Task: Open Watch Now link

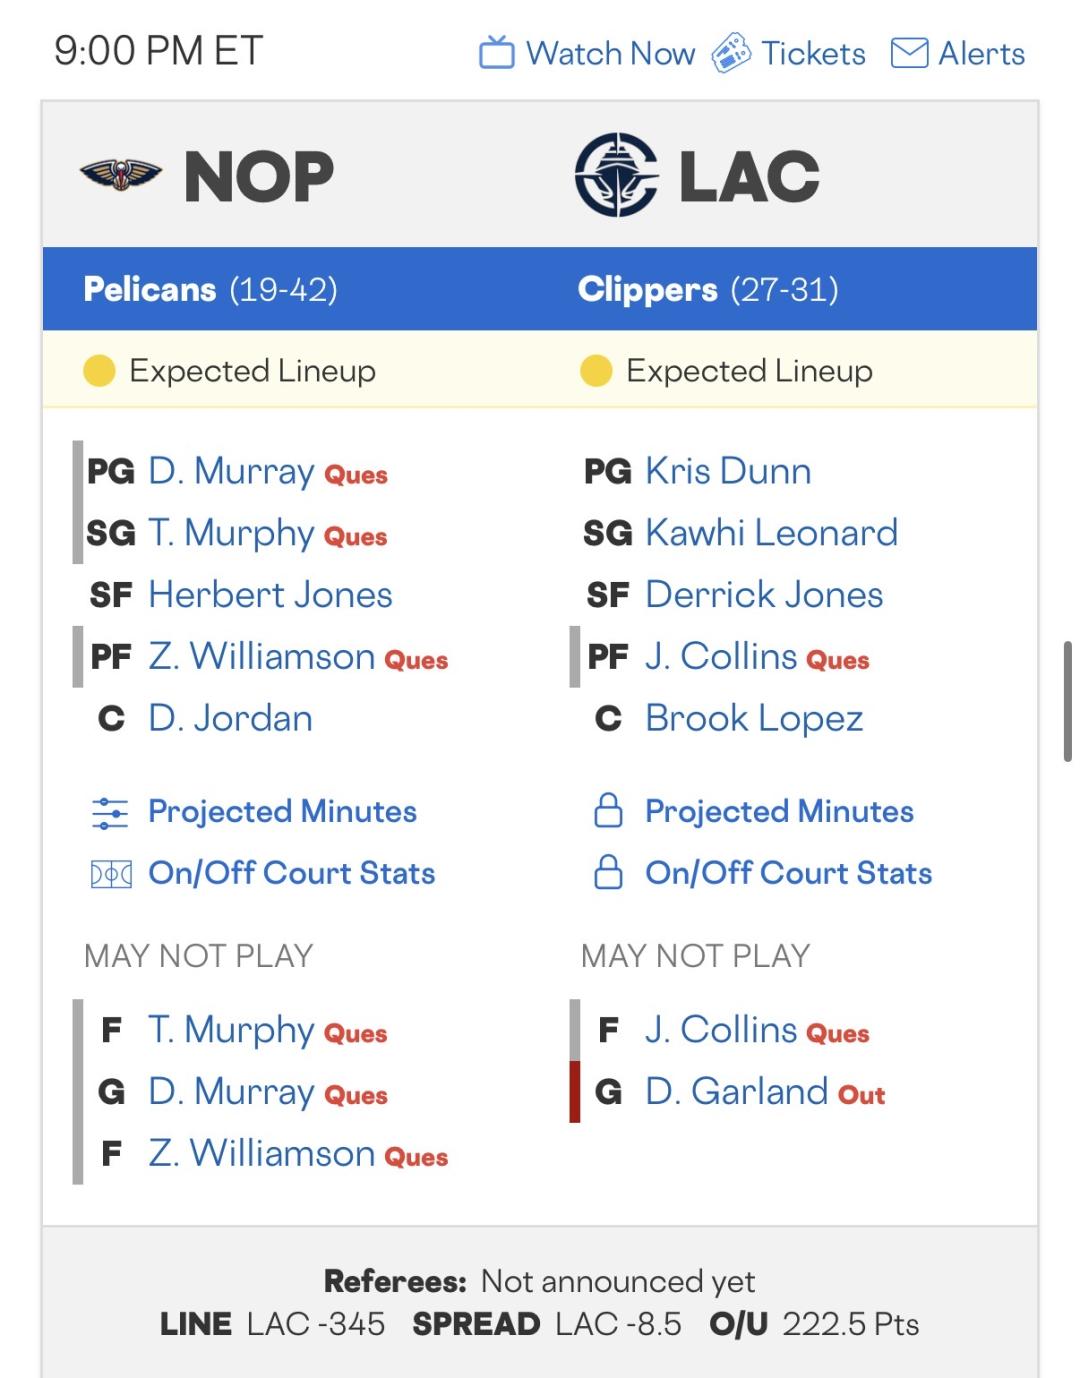Action: coord(610,53)
